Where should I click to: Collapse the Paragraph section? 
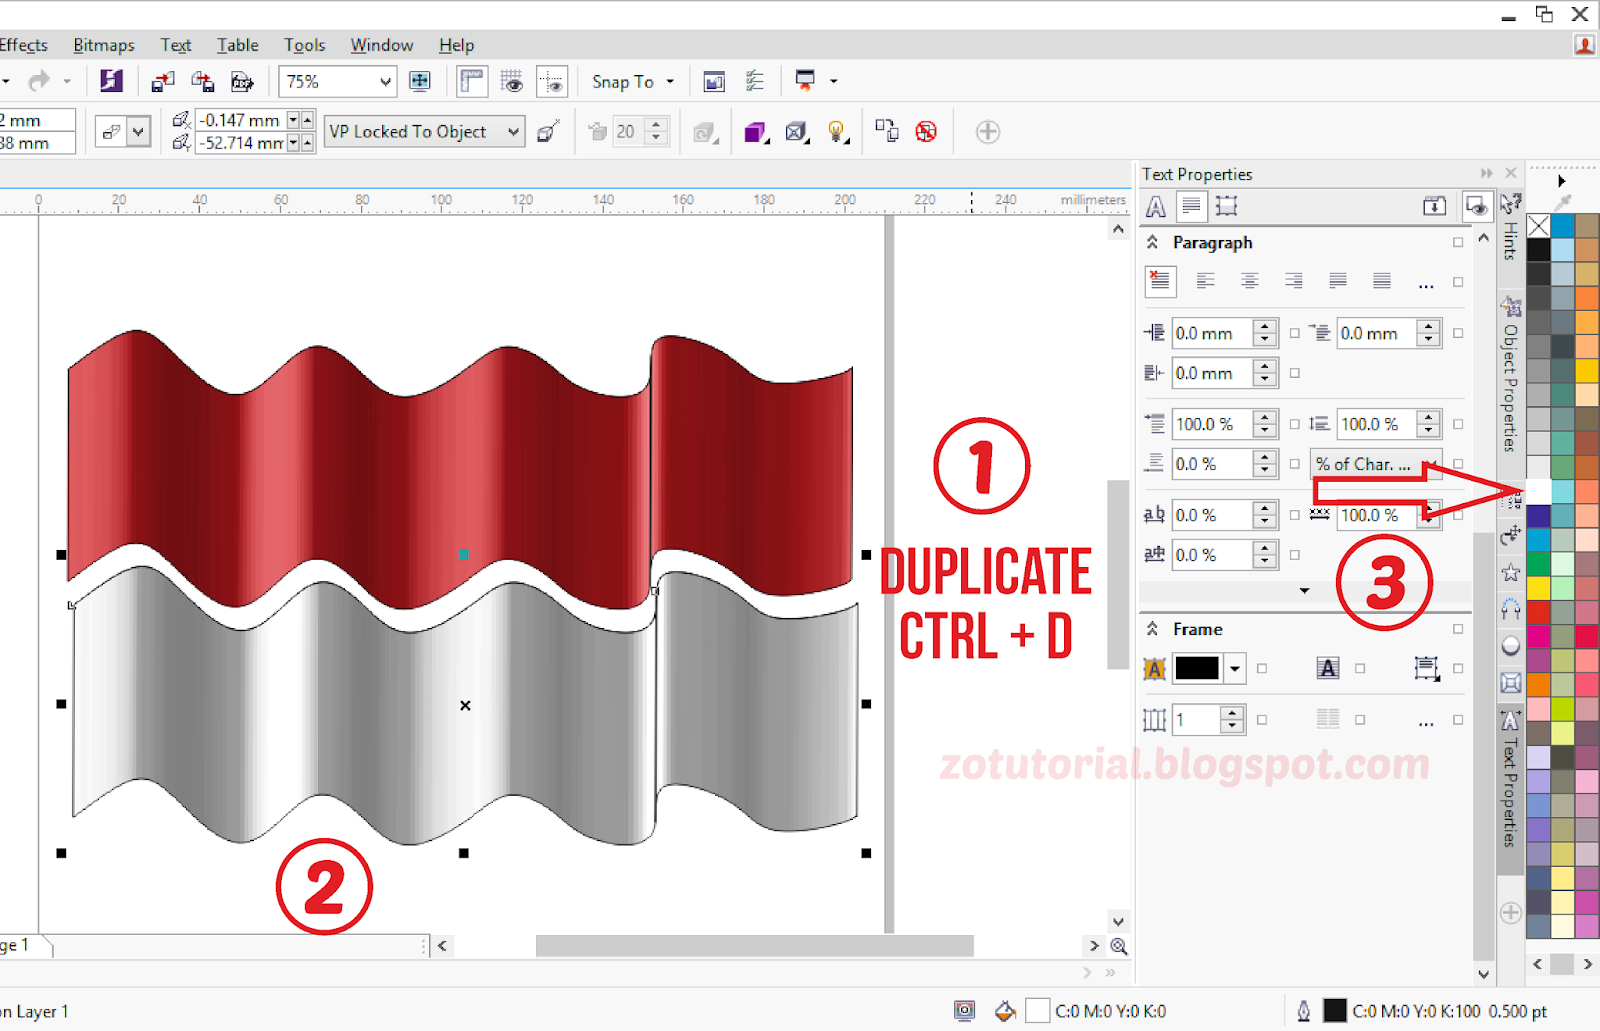(x=1152, y=242)
